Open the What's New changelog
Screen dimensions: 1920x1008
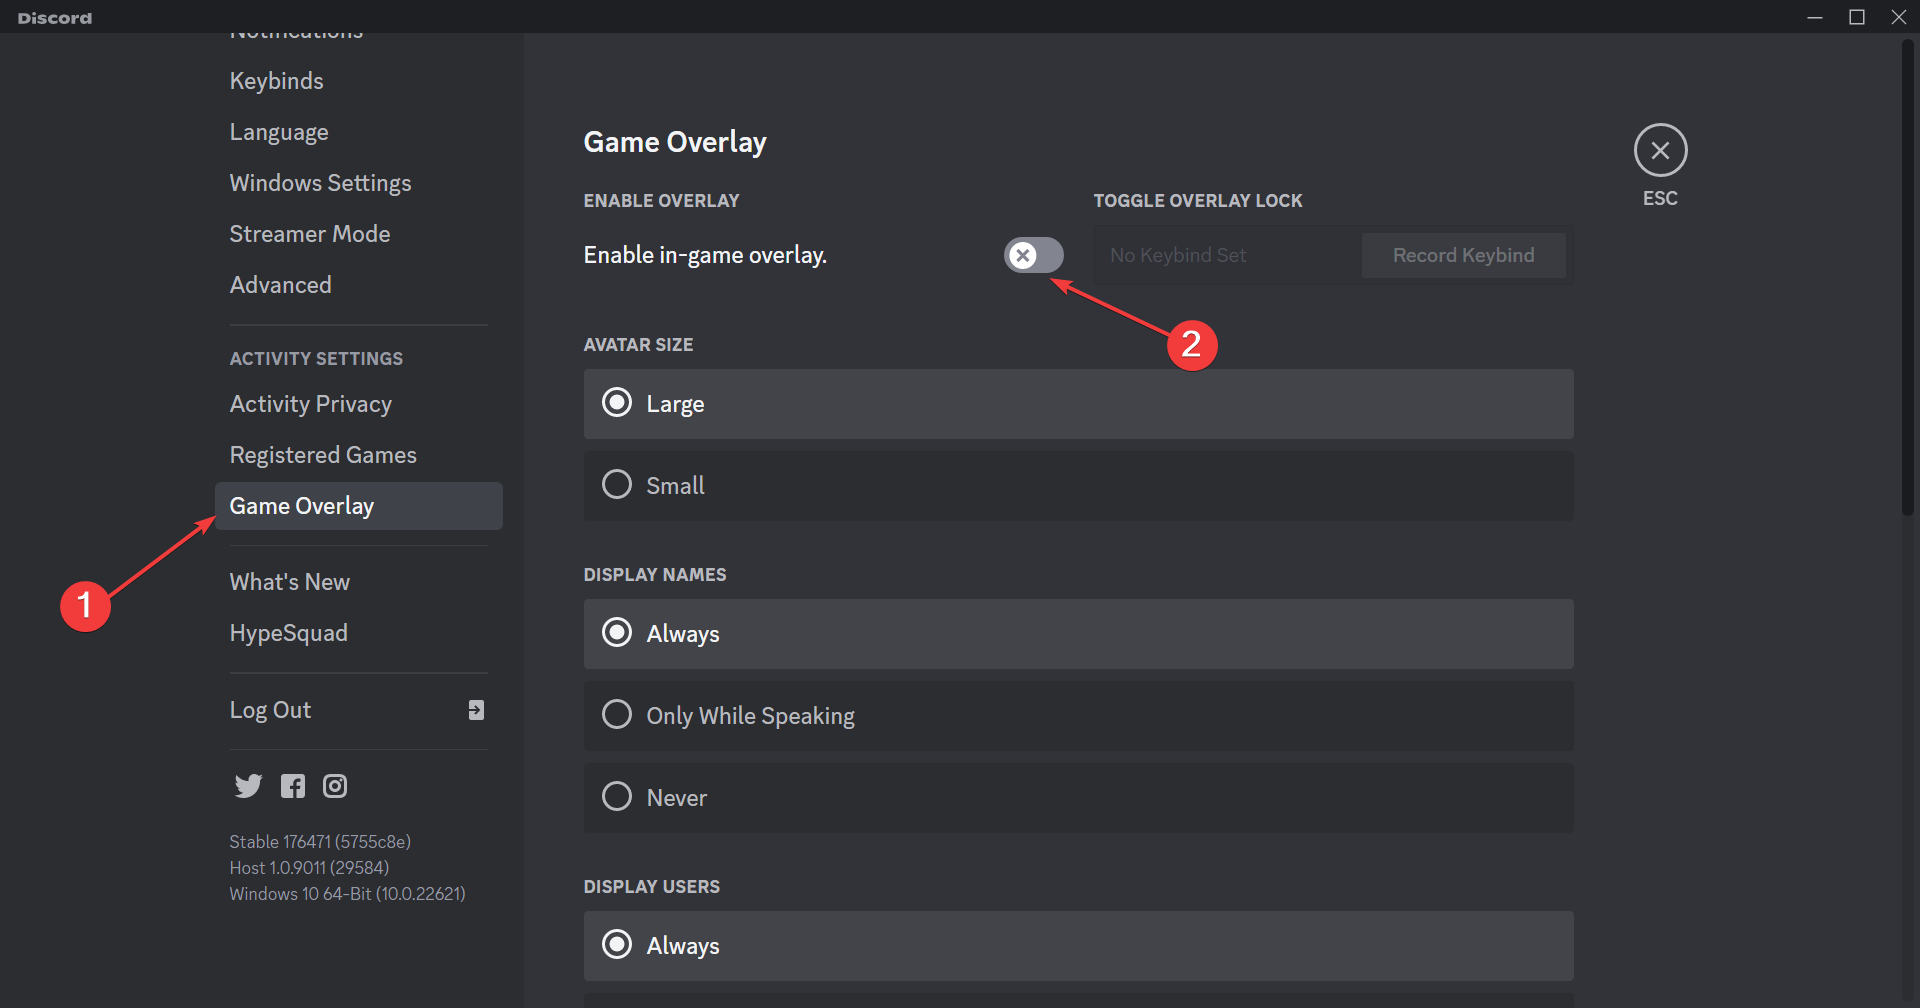pos(358,582)
